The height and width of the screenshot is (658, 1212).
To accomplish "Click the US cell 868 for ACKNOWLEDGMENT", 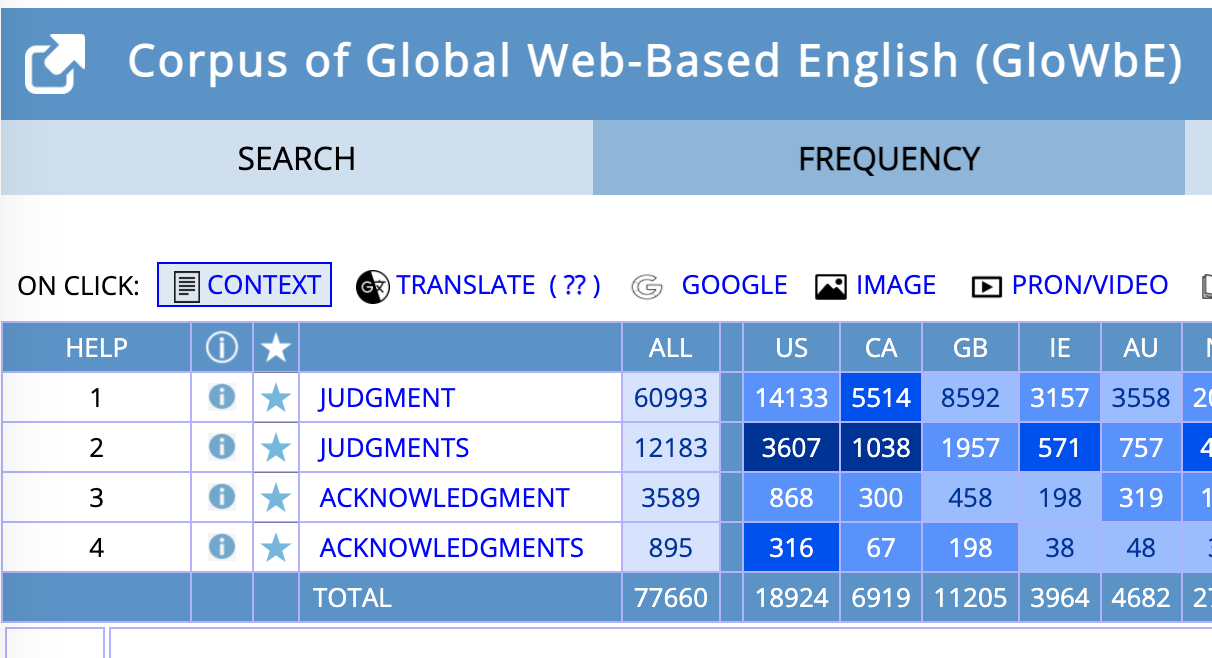I will 792,498.
